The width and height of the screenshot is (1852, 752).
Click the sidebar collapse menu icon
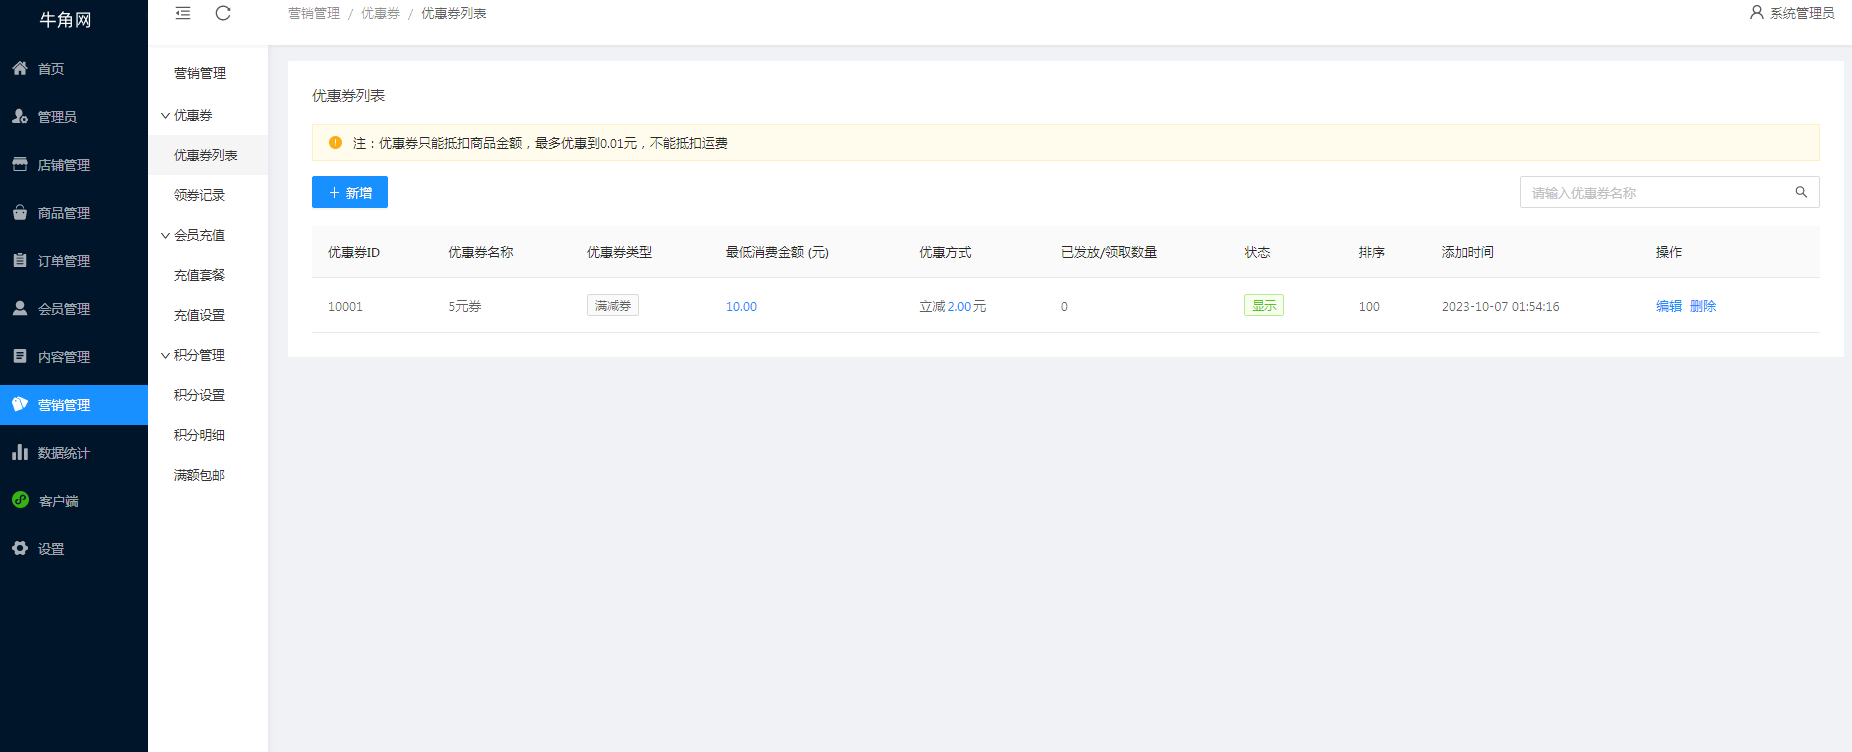point(183,13)
